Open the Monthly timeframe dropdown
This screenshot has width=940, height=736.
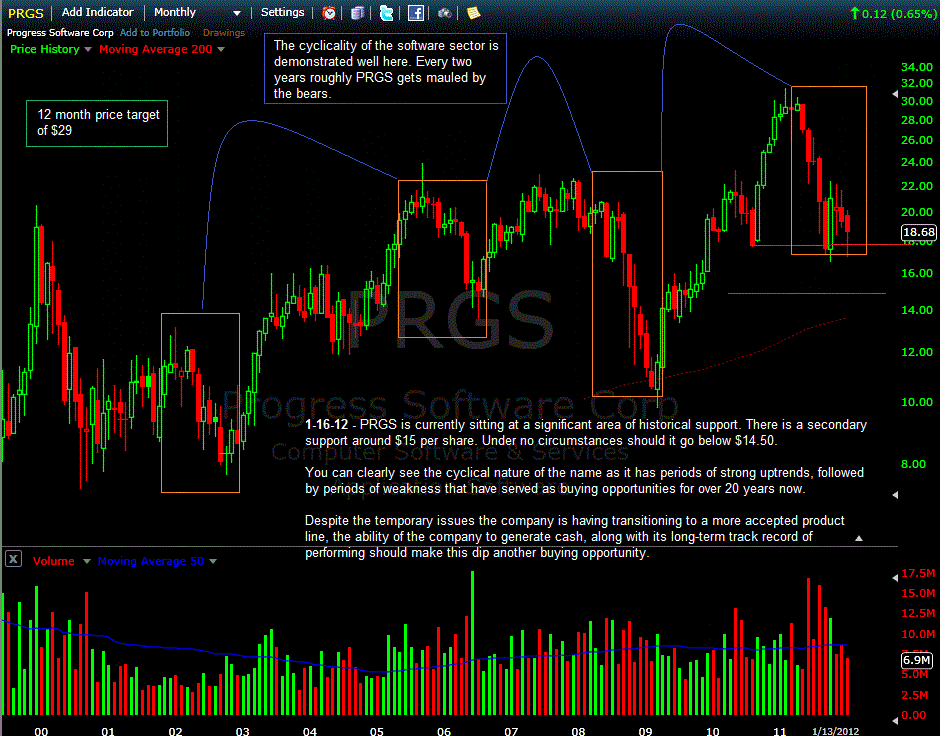(x=197, y=13)
